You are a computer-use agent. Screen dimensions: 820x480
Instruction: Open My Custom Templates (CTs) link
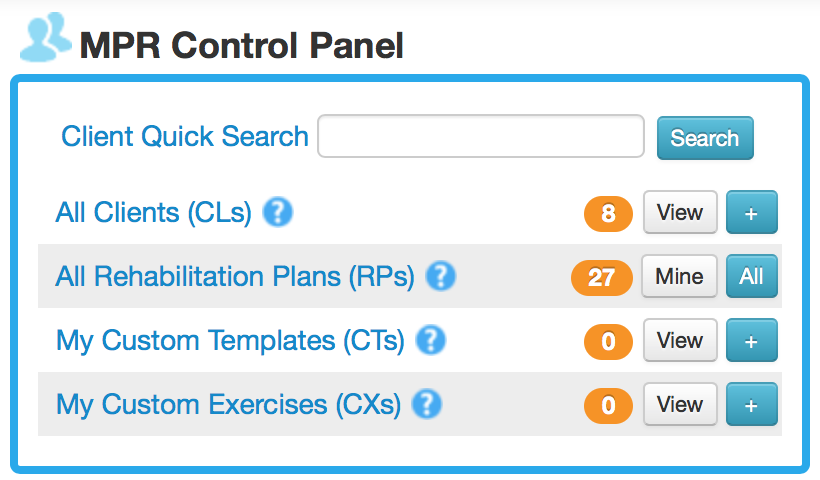(230, 341)
